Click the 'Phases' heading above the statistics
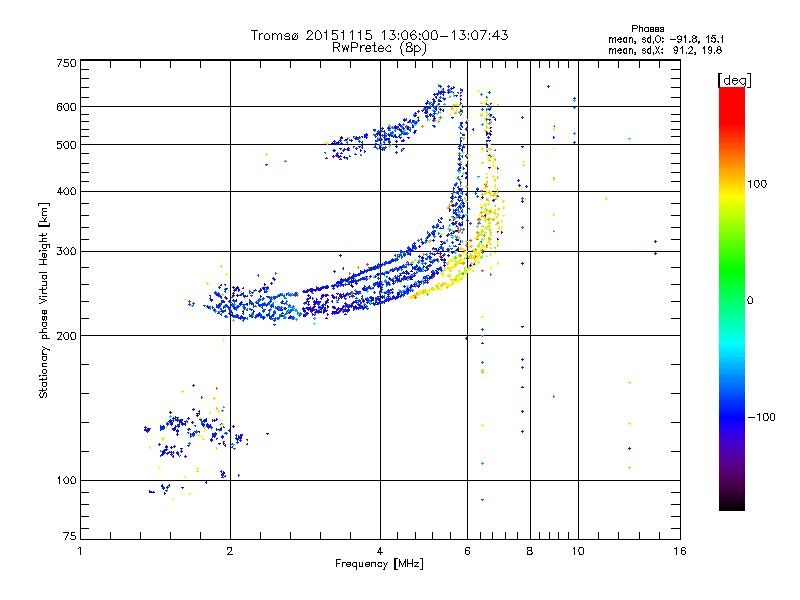This screenshot has width=800, height=600. tap(647, 29)
